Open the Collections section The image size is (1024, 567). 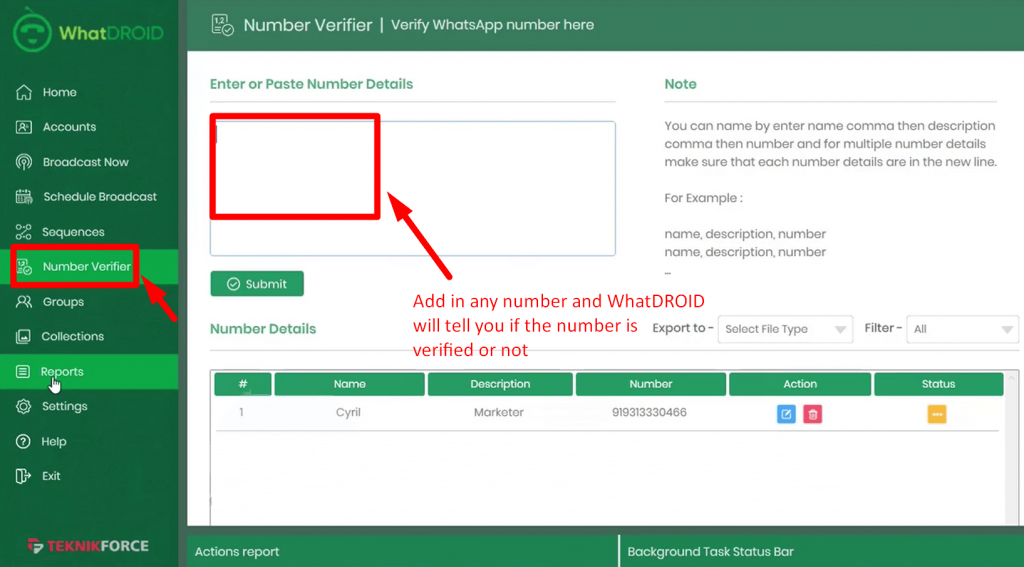[72, 336]
